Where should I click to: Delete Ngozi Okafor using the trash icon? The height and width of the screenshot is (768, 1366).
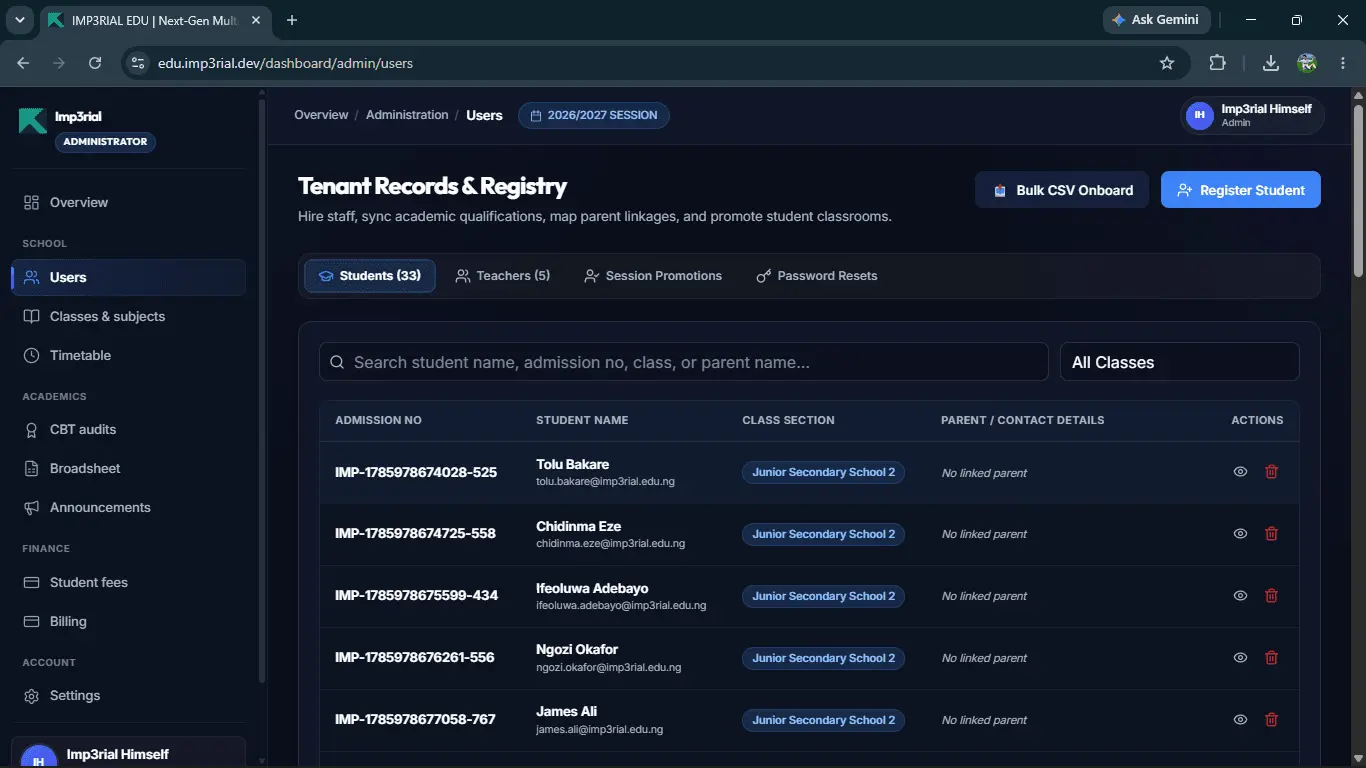tap(1271, 658)
